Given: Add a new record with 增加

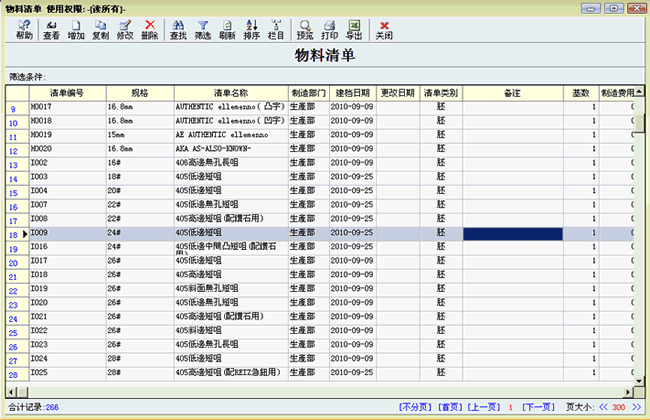Looking at the screenshot, I should [76, 30].
